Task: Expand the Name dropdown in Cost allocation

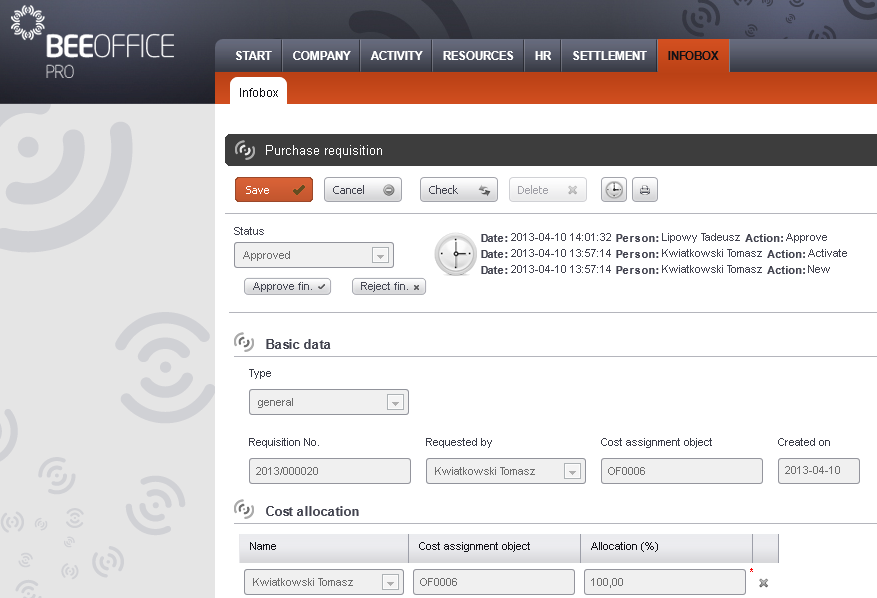Action: (389, 582)
